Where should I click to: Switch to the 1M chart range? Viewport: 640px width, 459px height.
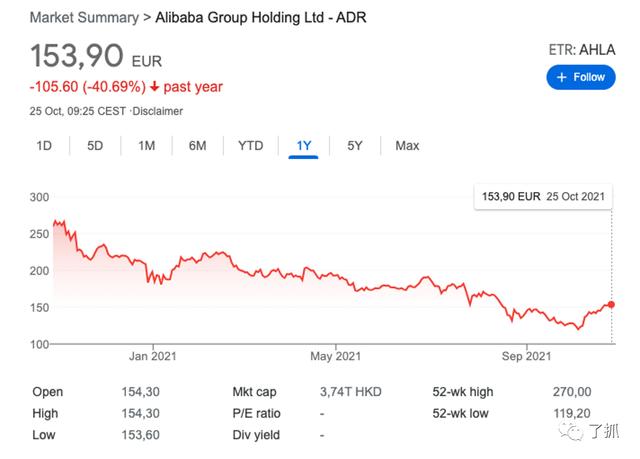(x=146, y=146)
